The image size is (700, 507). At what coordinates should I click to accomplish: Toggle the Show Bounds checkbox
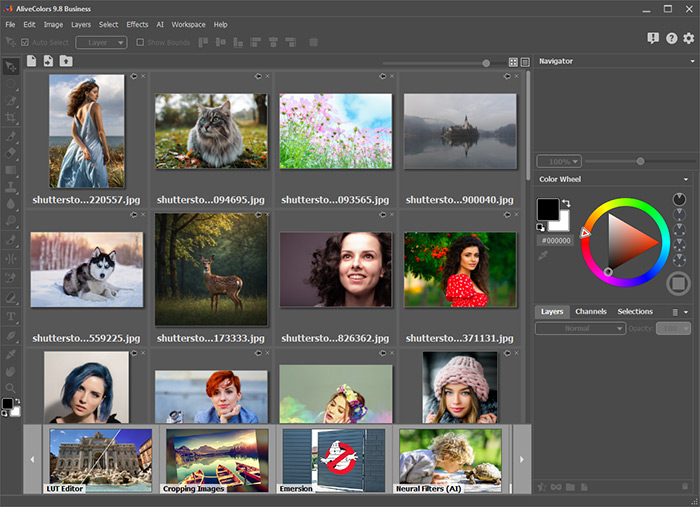coord(140,42)
